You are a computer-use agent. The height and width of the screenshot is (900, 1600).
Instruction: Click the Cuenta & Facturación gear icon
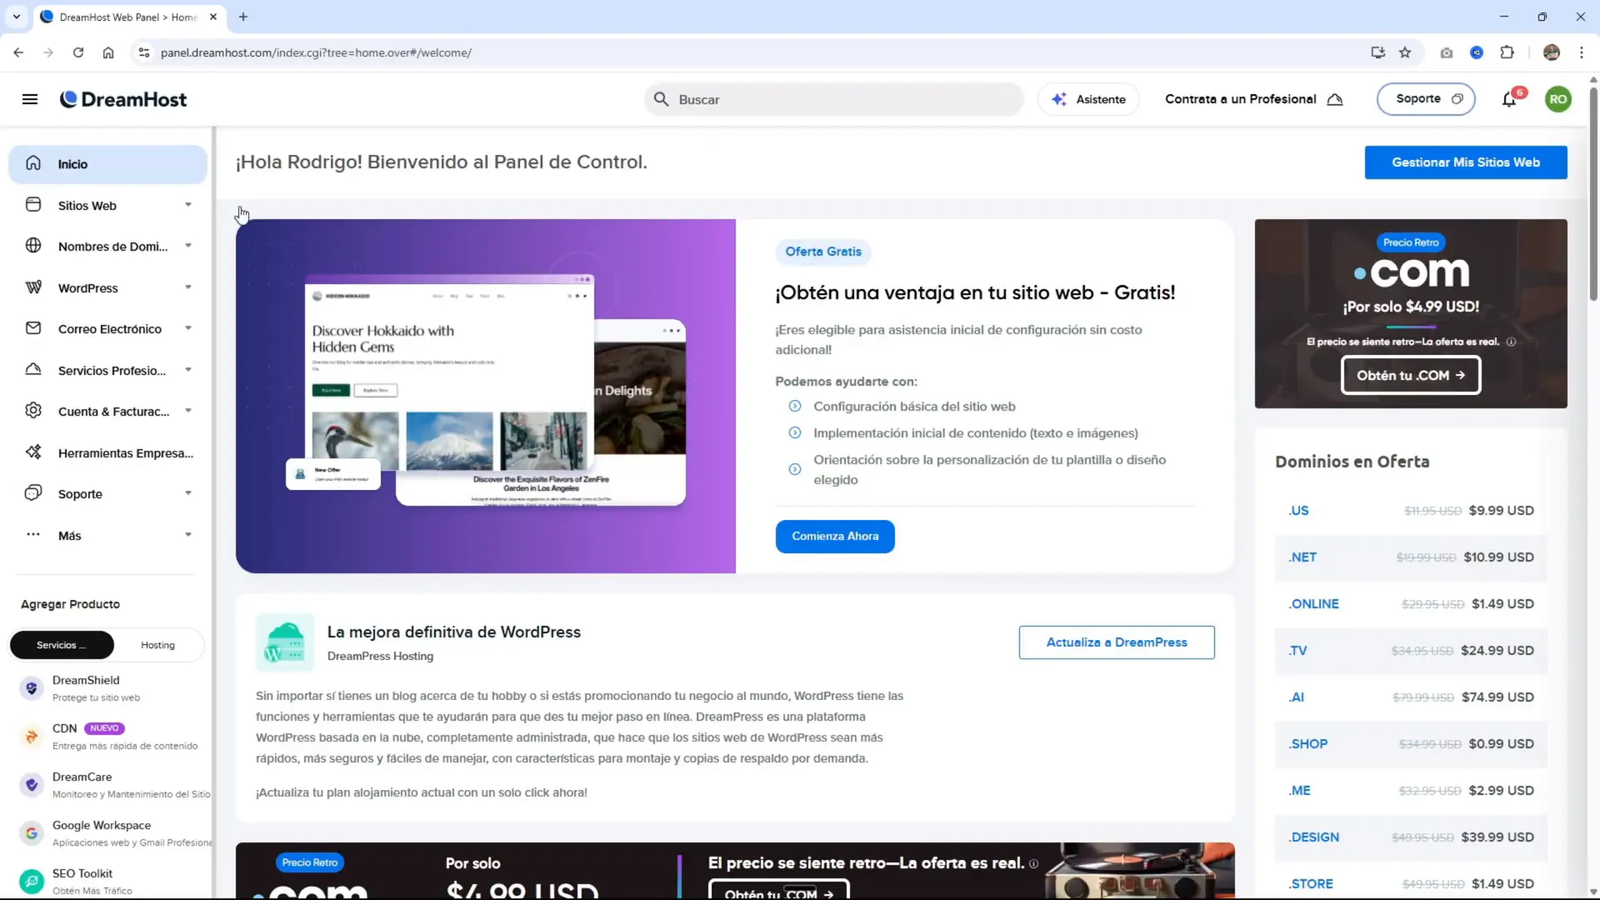tap(33, 411)
